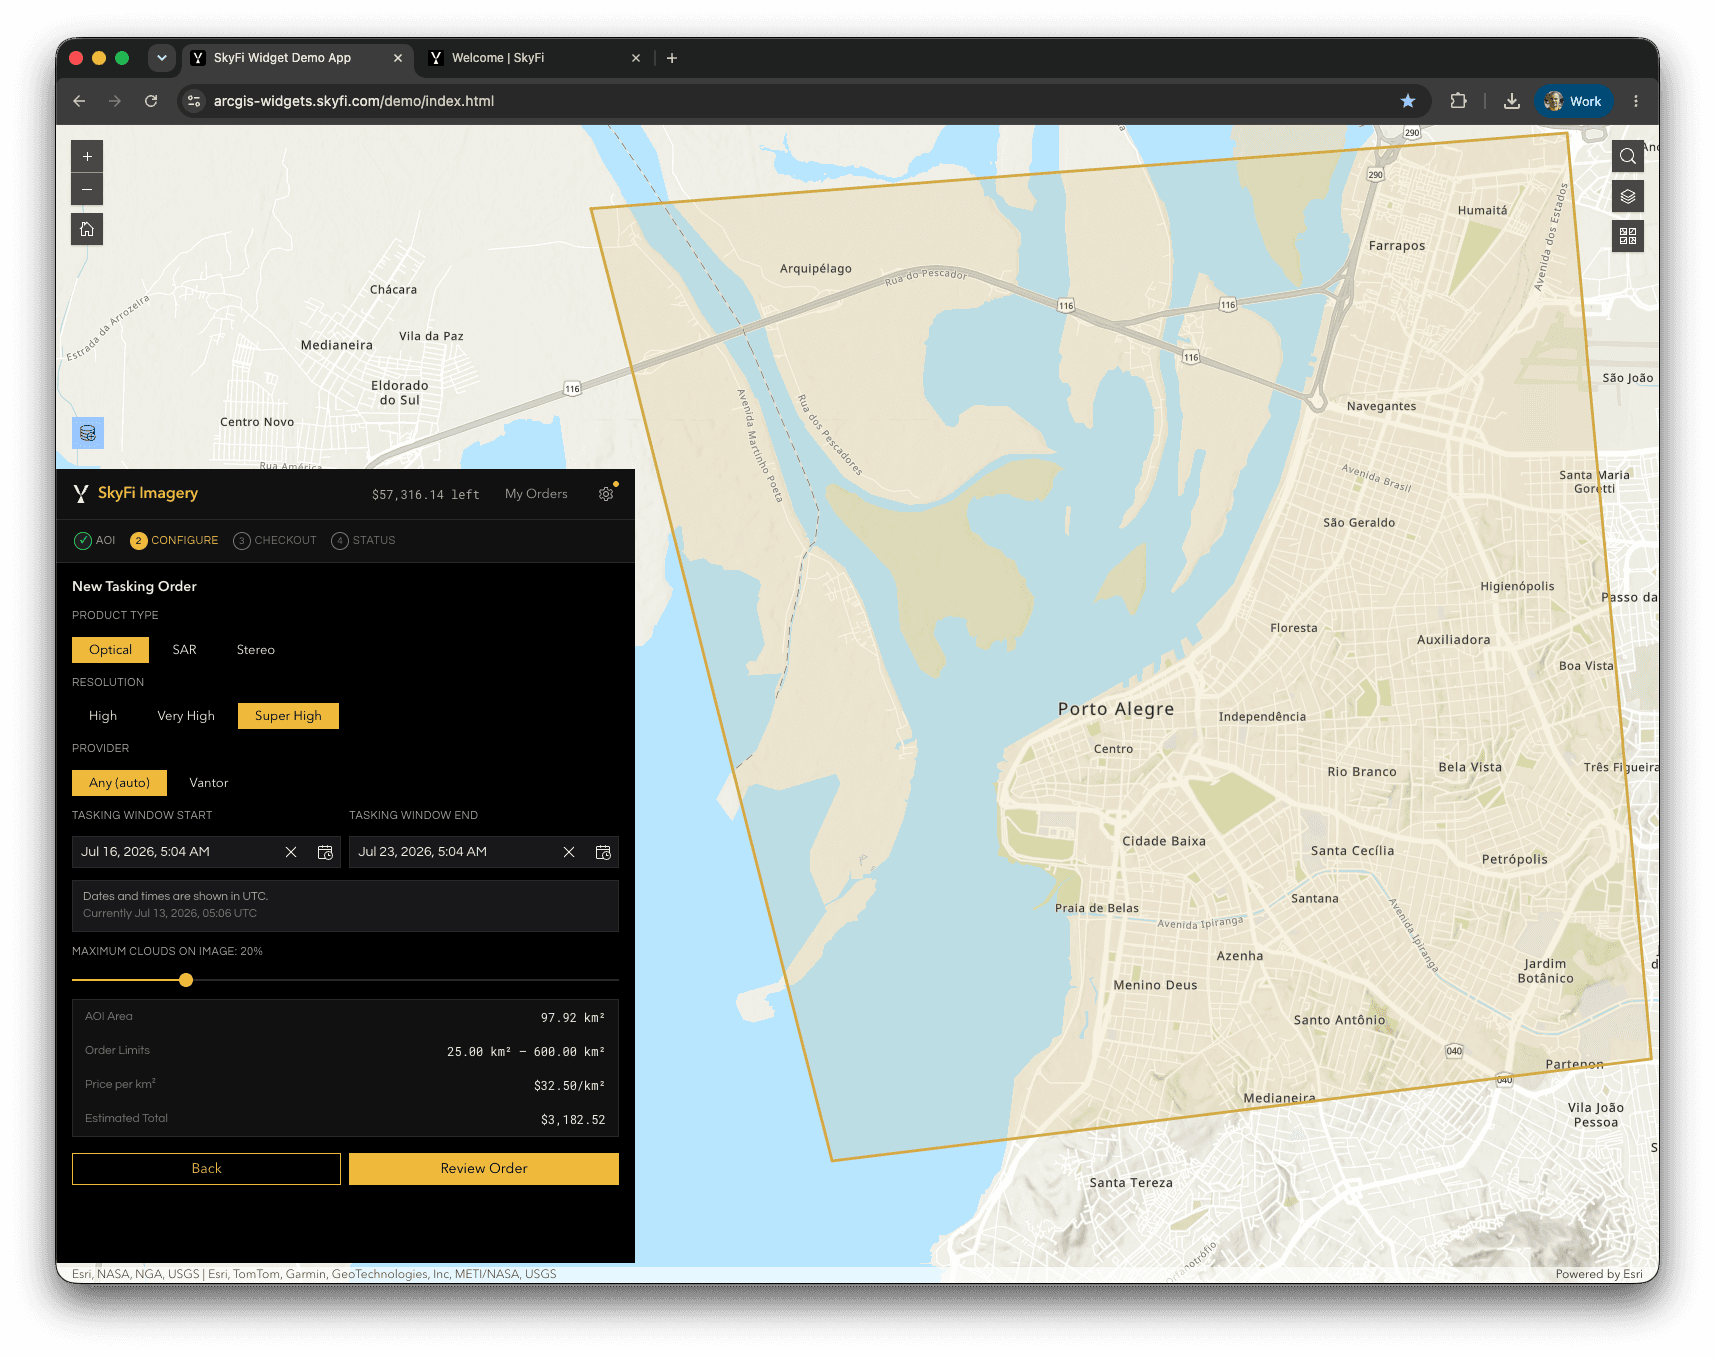This screenshot has height=1357, width=1715.
Task: Zoom in on the map
Action: pyautogui.click(x=87, y=157)
